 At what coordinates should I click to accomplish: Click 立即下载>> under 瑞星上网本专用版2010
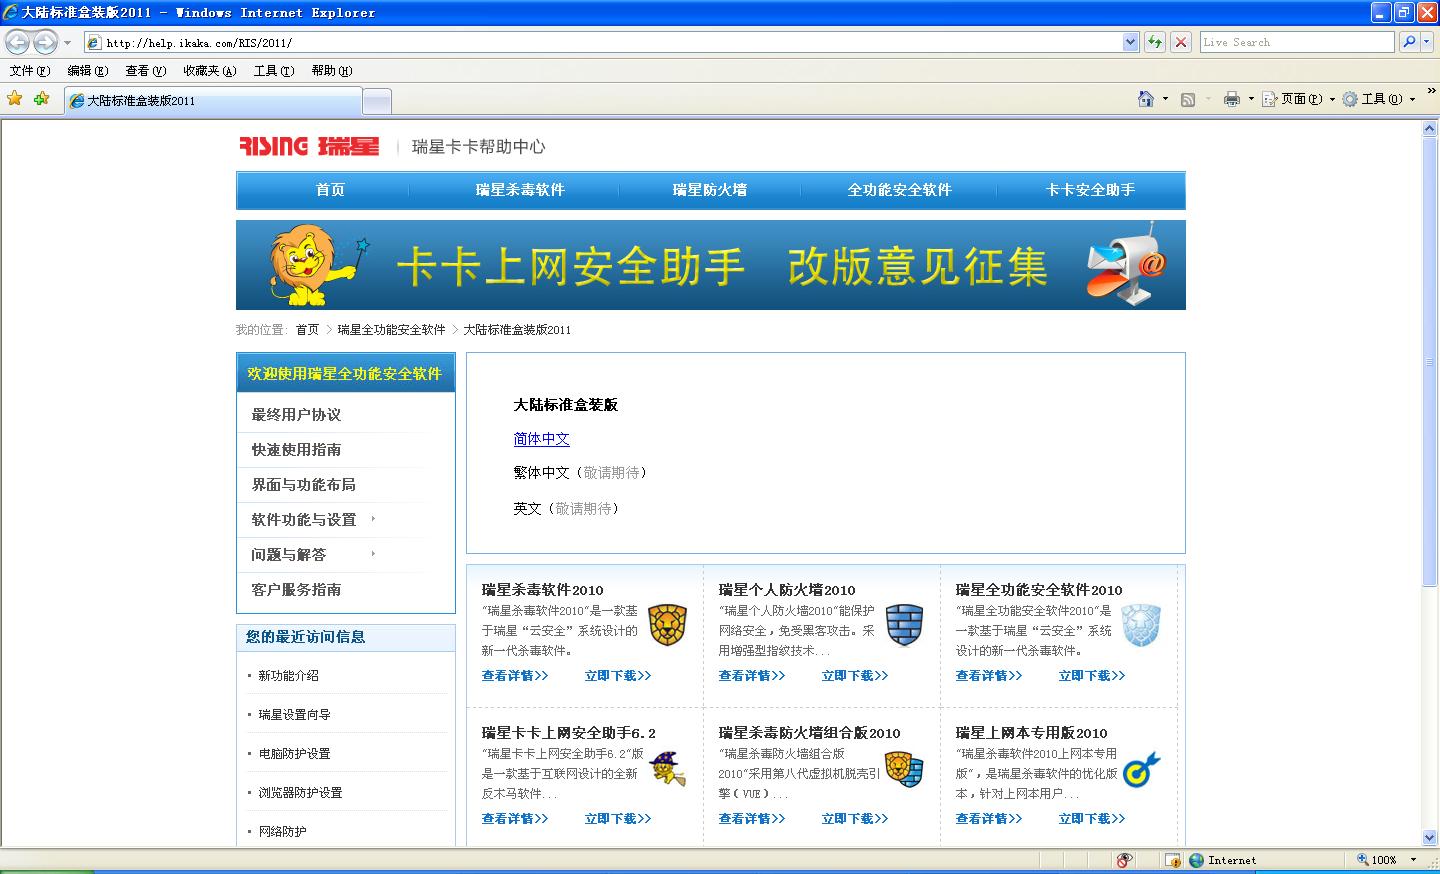pos(1092,819)
